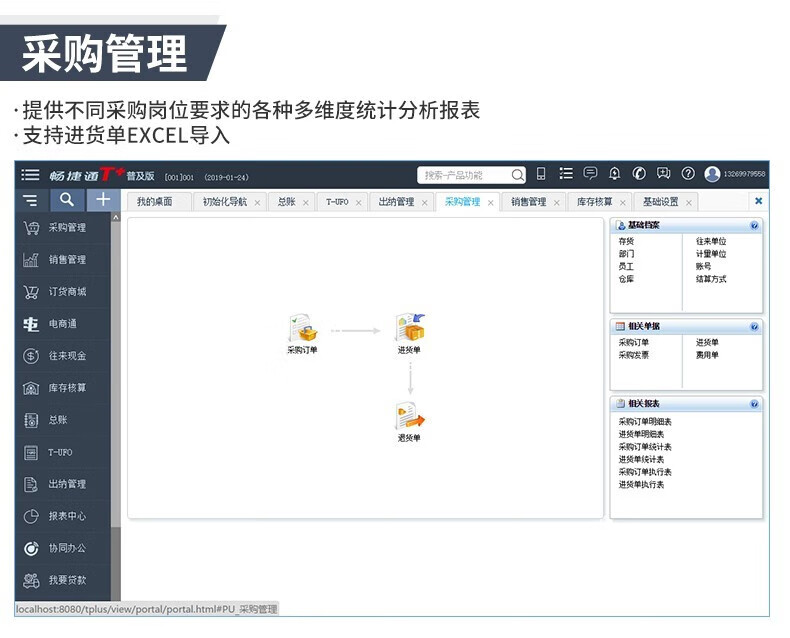
Task: Collapse the 相关报表 panel
Action: 754,404
